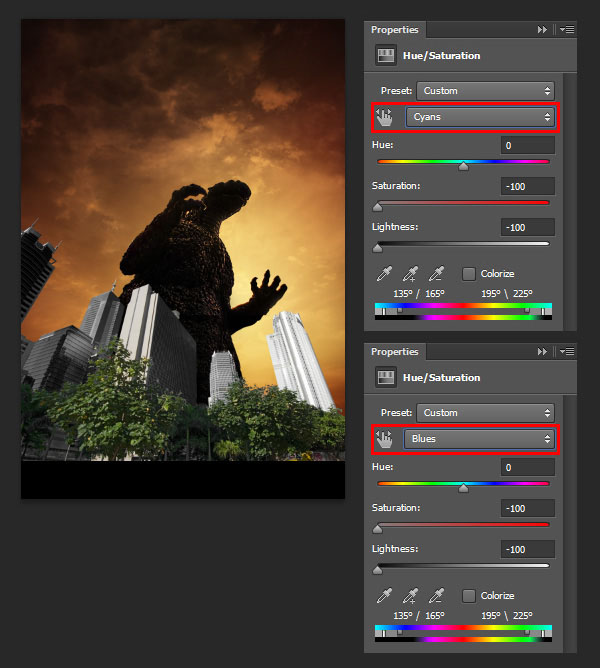The width and height of the screenshot is (600, 668).
Task: Click the Hue value field in the Cyans panel
Action: coord(528,146)
